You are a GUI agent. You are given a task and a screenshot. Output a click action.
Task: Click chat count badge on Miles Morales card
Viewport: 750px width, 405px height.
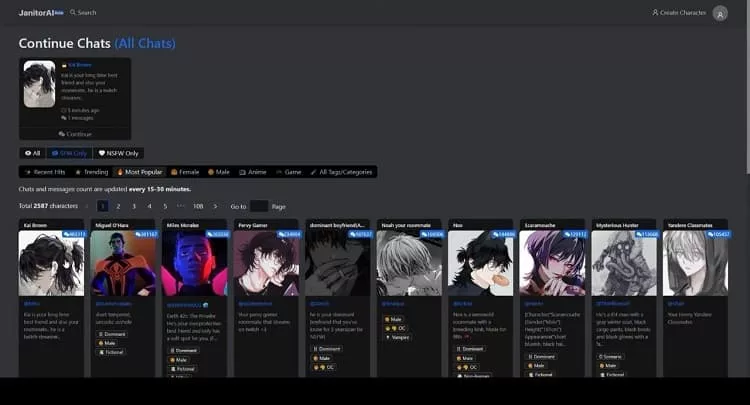tap(218, 234)
